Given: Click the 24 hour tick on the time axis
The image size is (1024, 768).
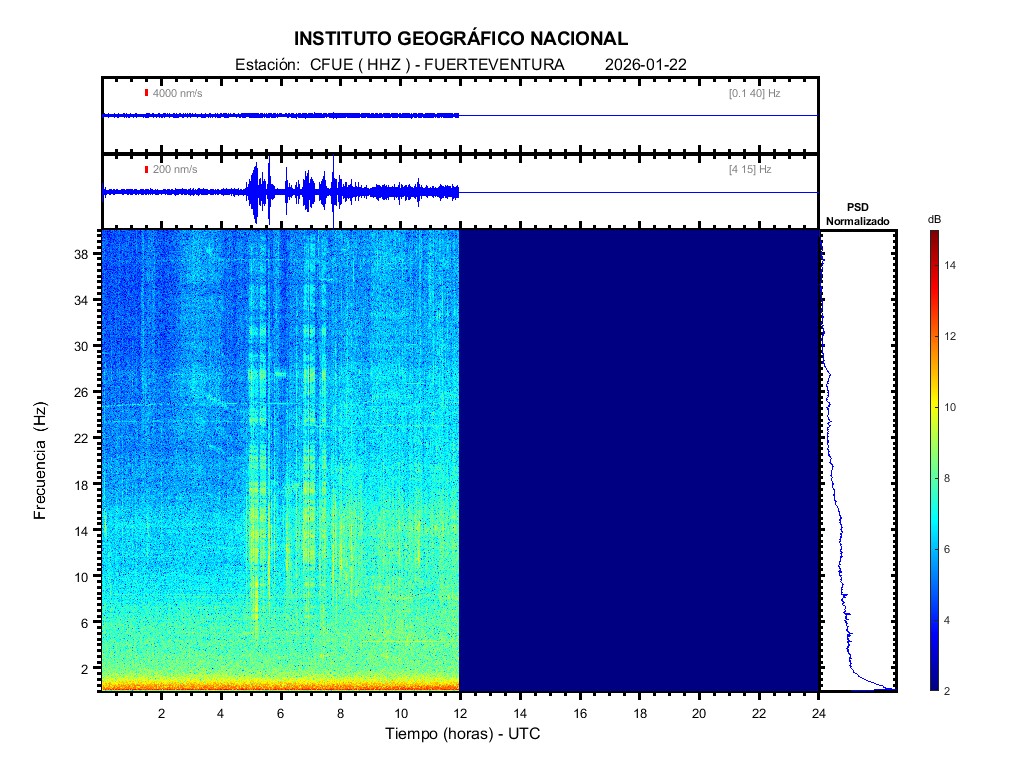Looking at the screenshot, I should (819, 712).
